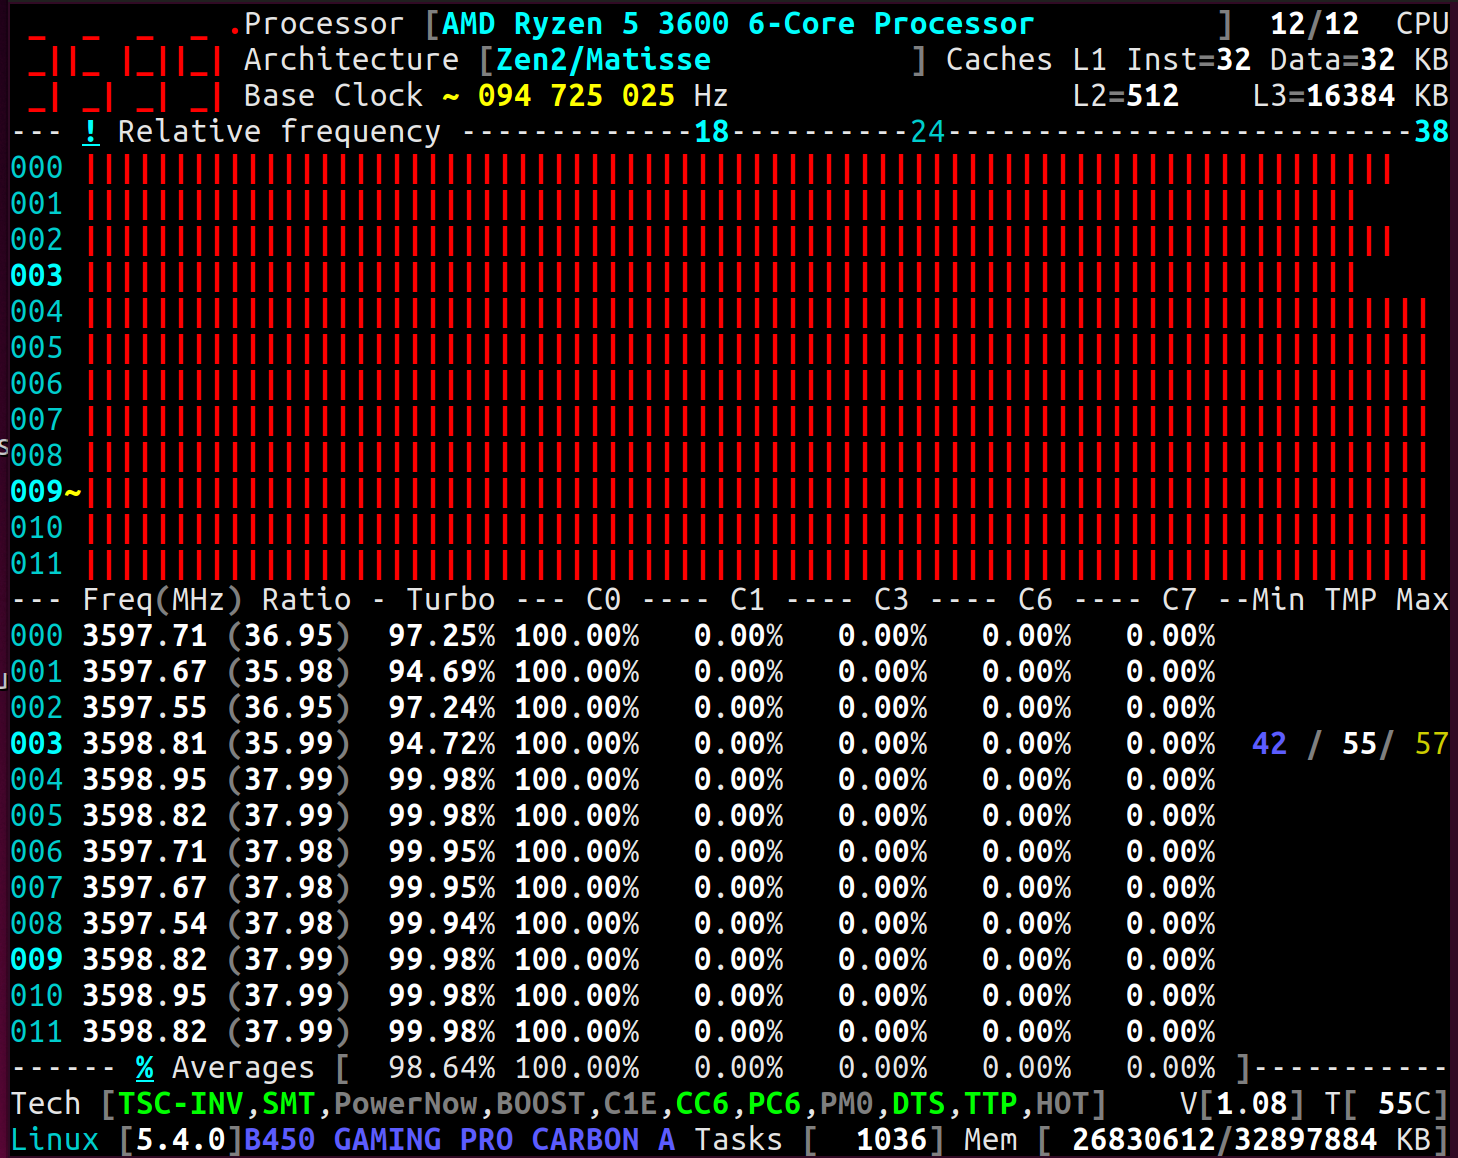Click the PC6 technology flag

(775, 1104)
